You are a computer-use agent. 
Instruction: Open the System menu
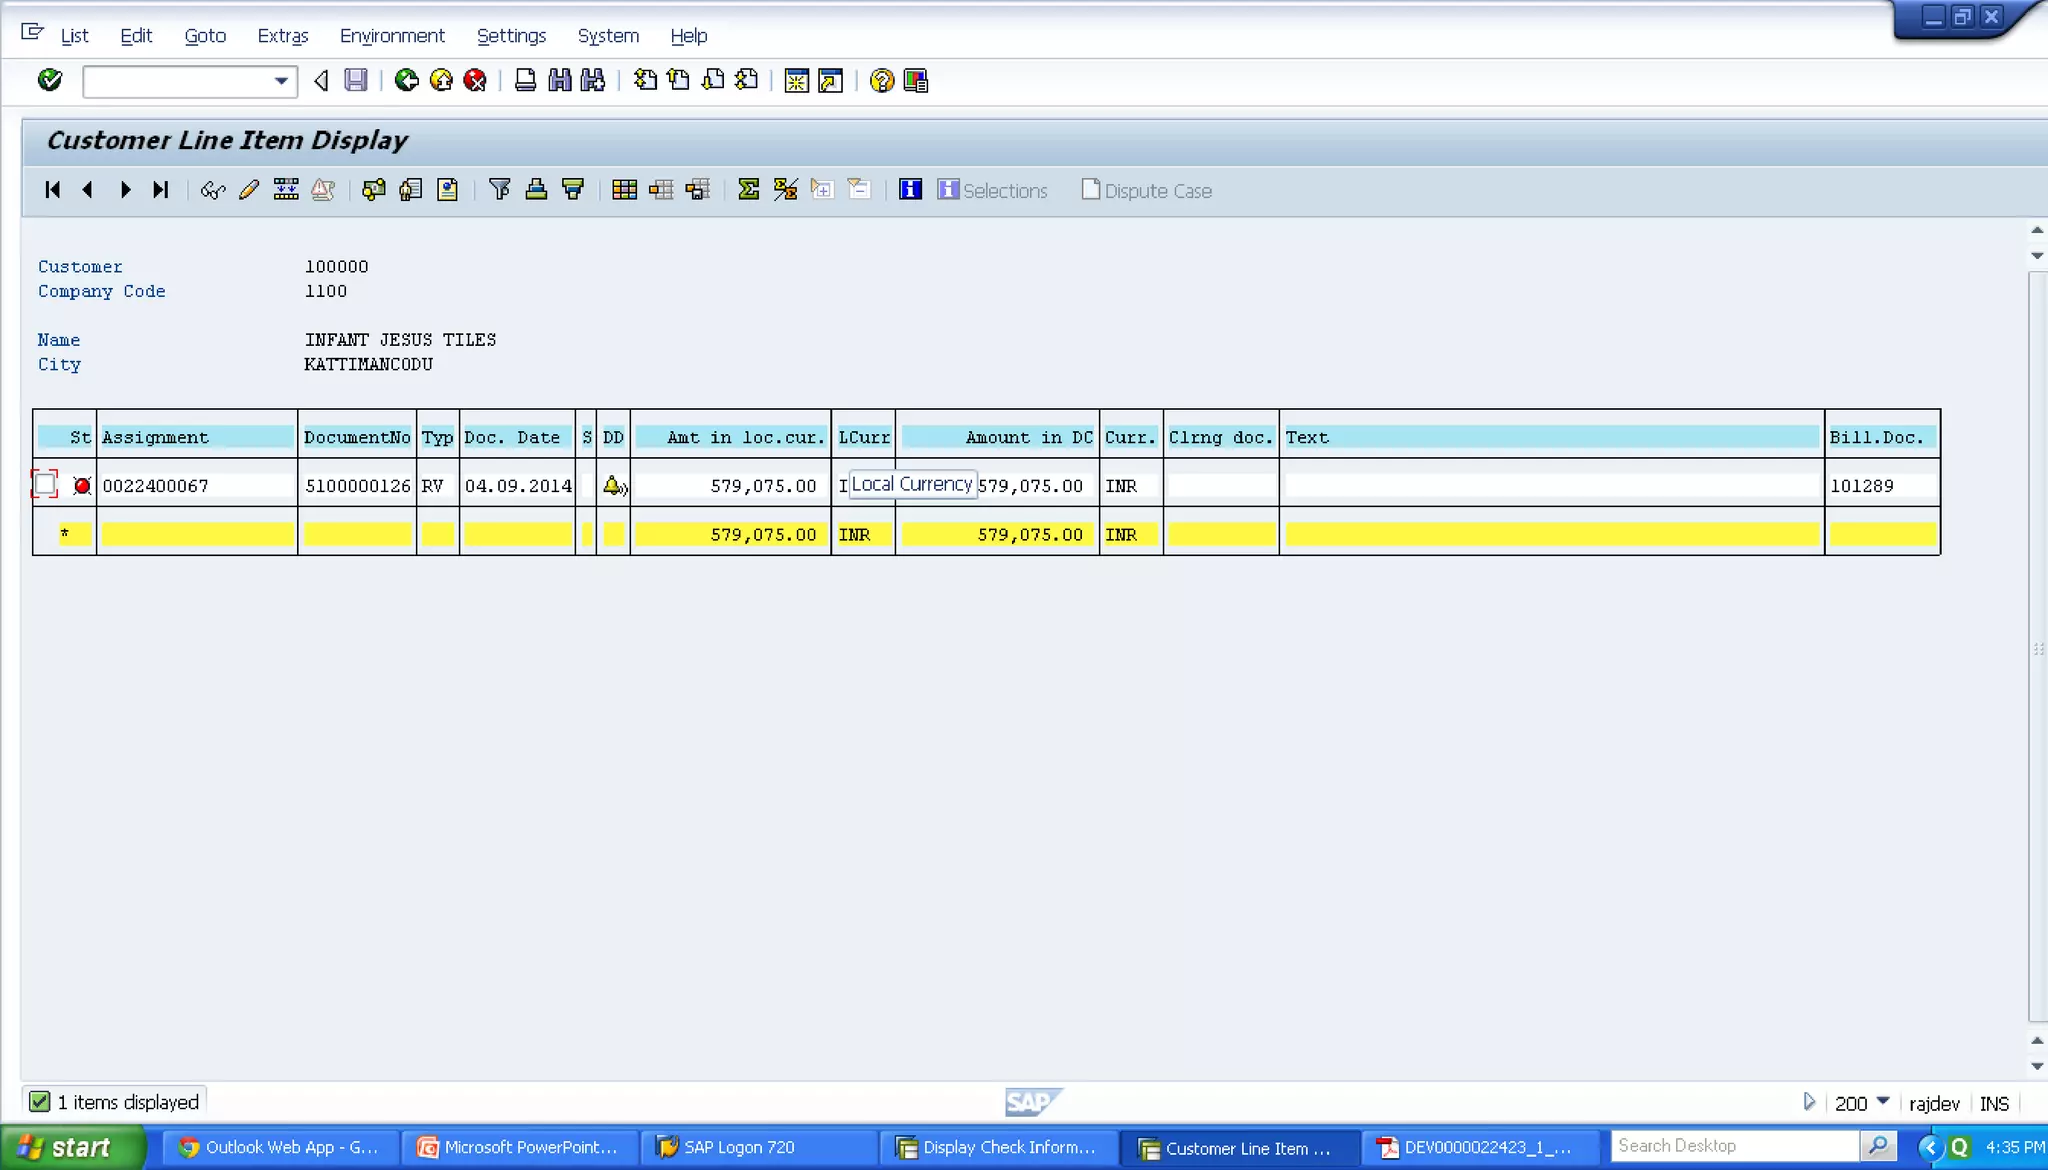pos(608,36)
